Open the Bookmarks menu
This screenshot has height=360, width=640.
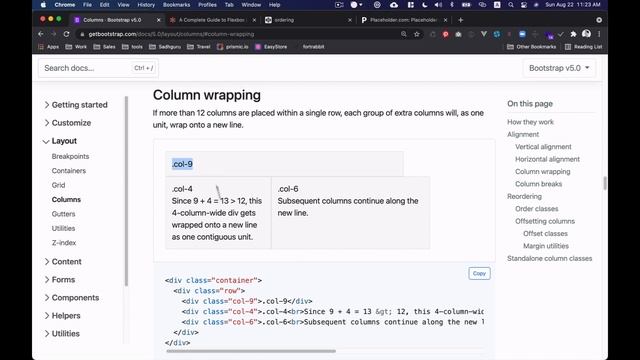click(x=176, y=5)
